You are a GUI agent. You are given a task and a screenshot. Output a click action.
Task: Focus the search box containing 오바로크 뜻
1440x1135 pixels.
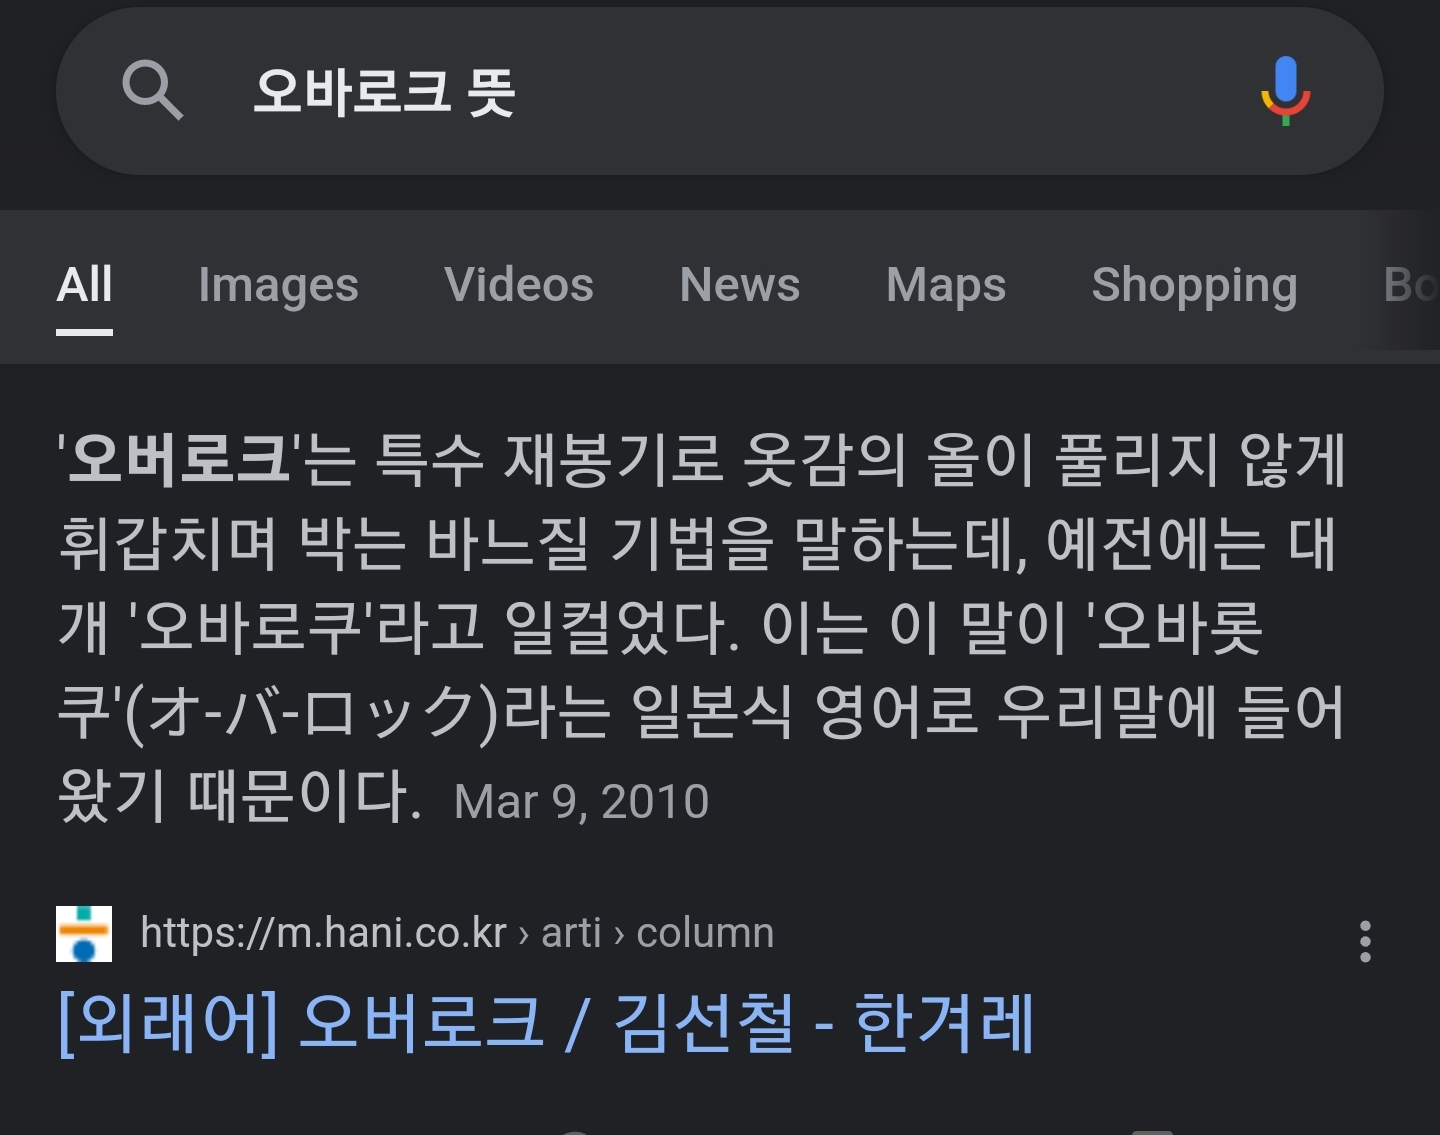pyautogui.click(x=720, y=91)
